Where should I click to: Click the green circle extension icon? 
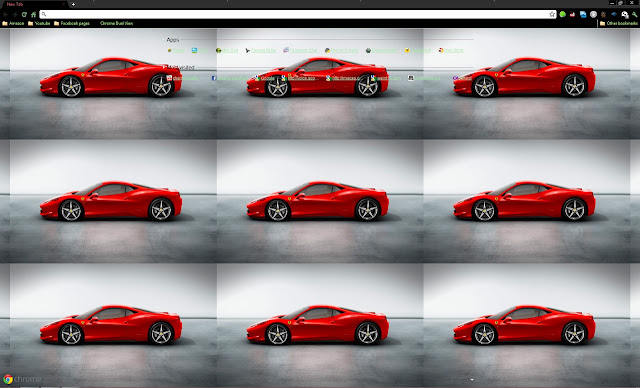coord(562,14)
